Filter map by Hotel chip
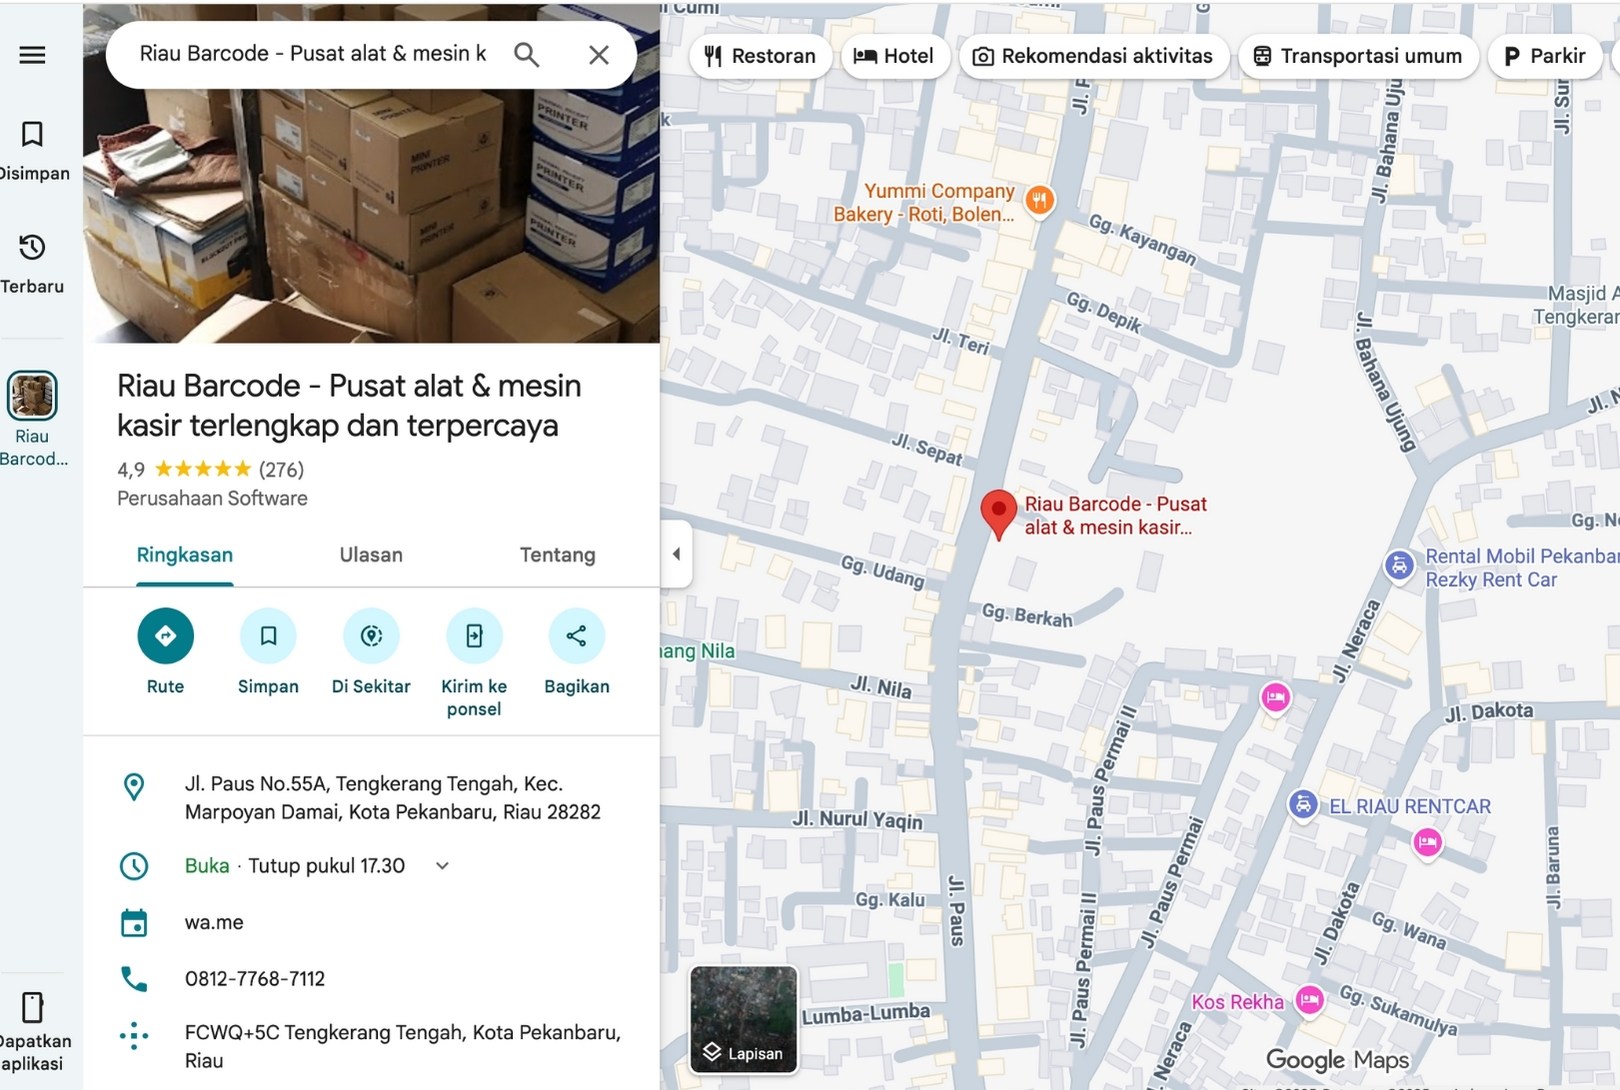 tap(893, 56)
